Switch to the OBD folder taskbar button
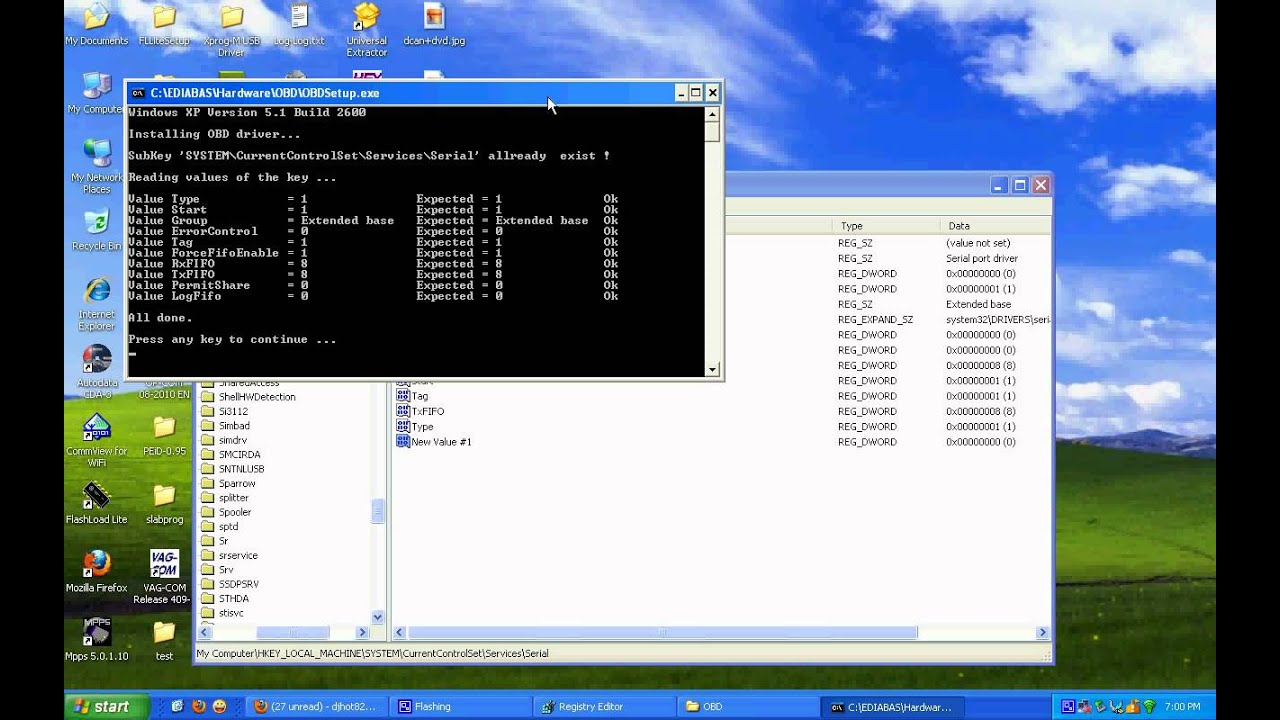 [x=747, y=706]
